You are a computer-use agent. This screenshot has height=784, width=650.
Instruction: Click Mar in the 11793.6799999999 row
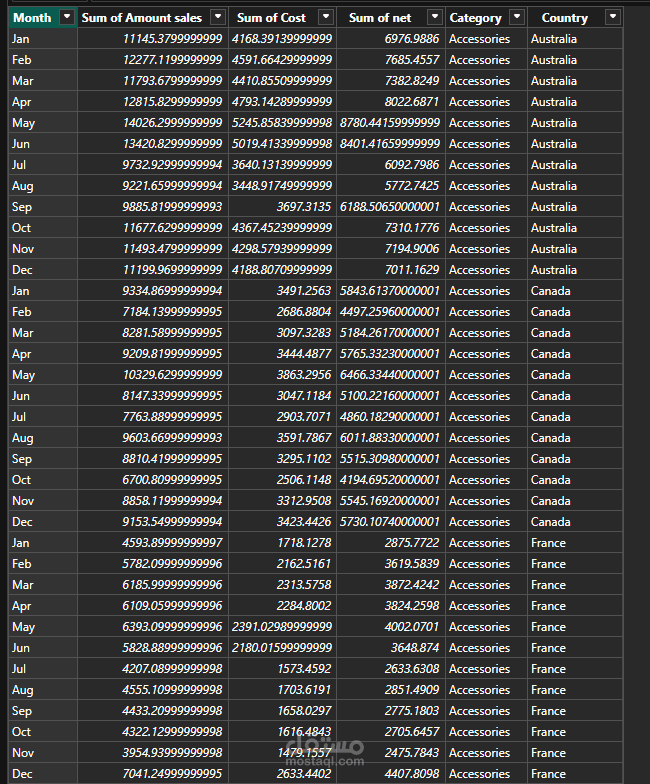(43, 81)
